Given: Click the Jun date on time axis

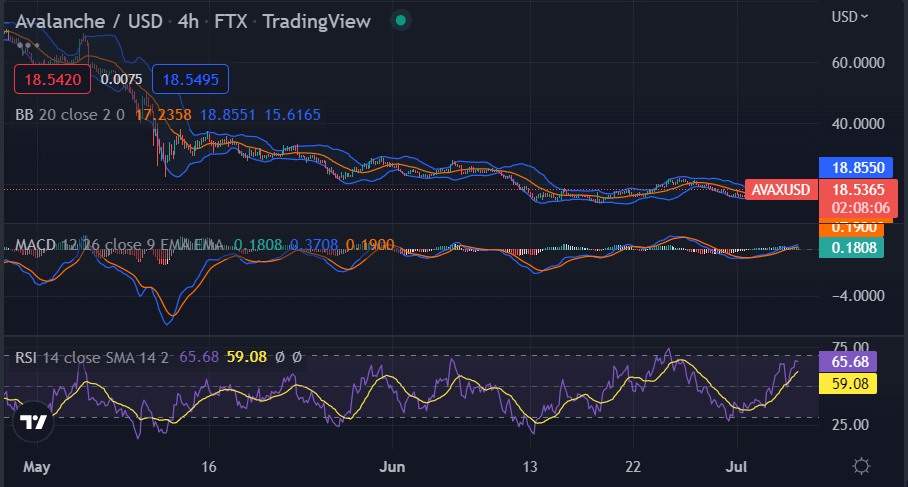Looking at the screenshot, I should 392,467.
